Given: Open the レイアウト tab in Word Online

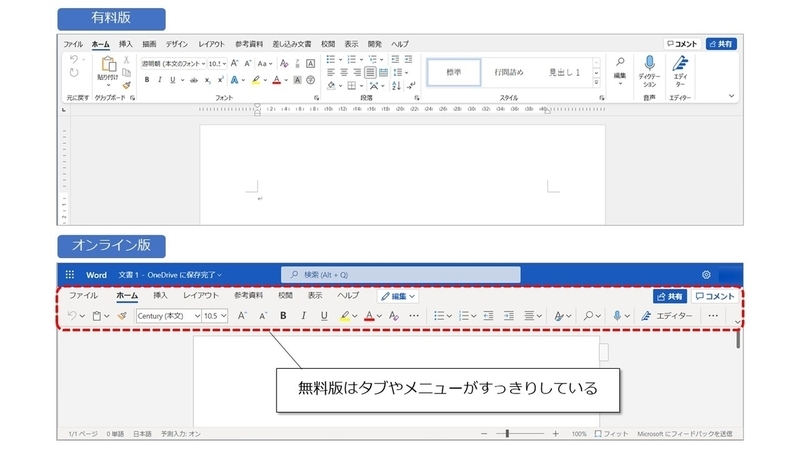Looking at the screenshot, I should click(201, 295).
